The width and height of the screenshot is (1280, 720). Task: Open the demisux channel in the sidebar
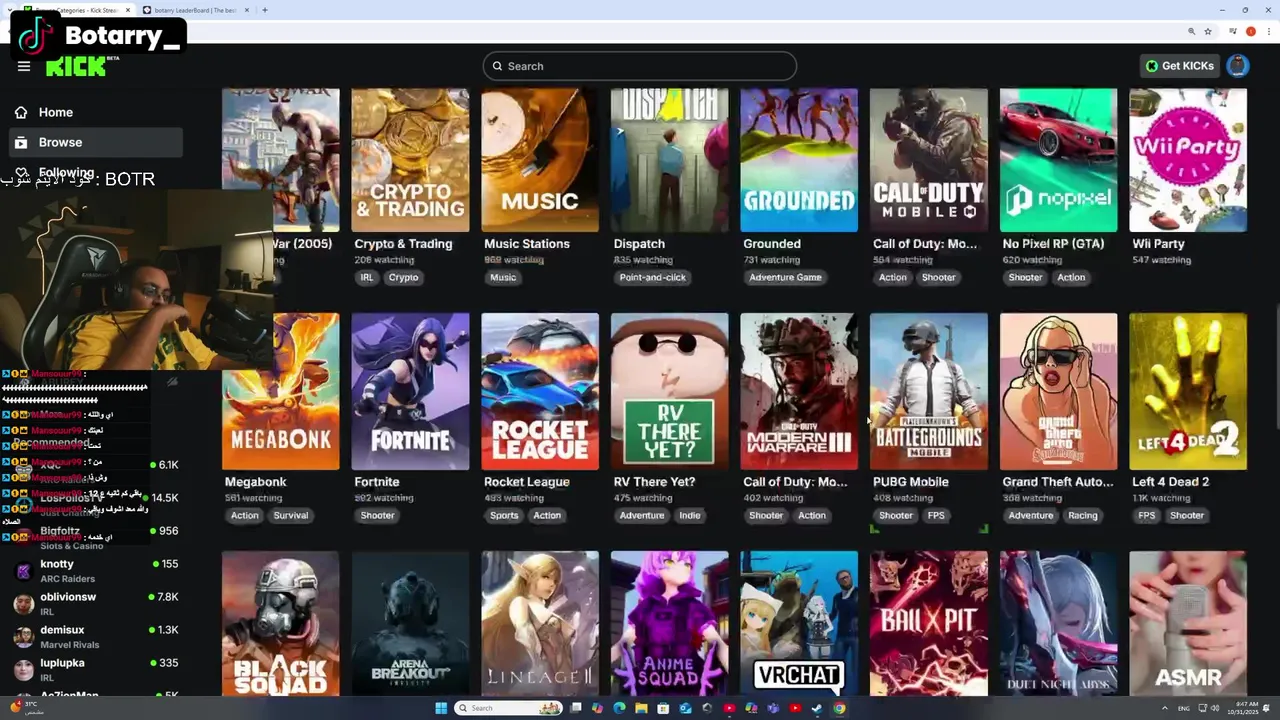[x=95, y=637]
